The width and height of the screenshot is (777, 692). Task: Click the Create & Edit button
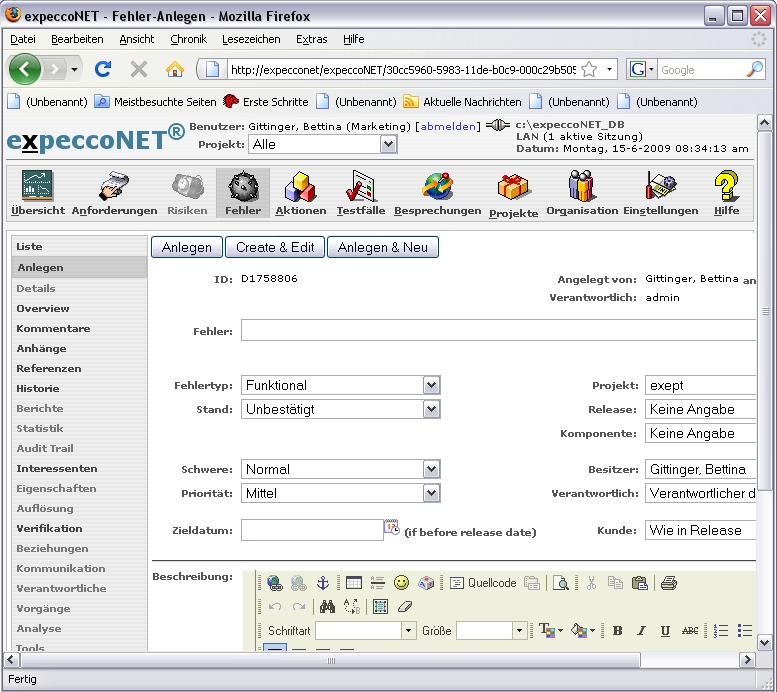pos(275,247)
